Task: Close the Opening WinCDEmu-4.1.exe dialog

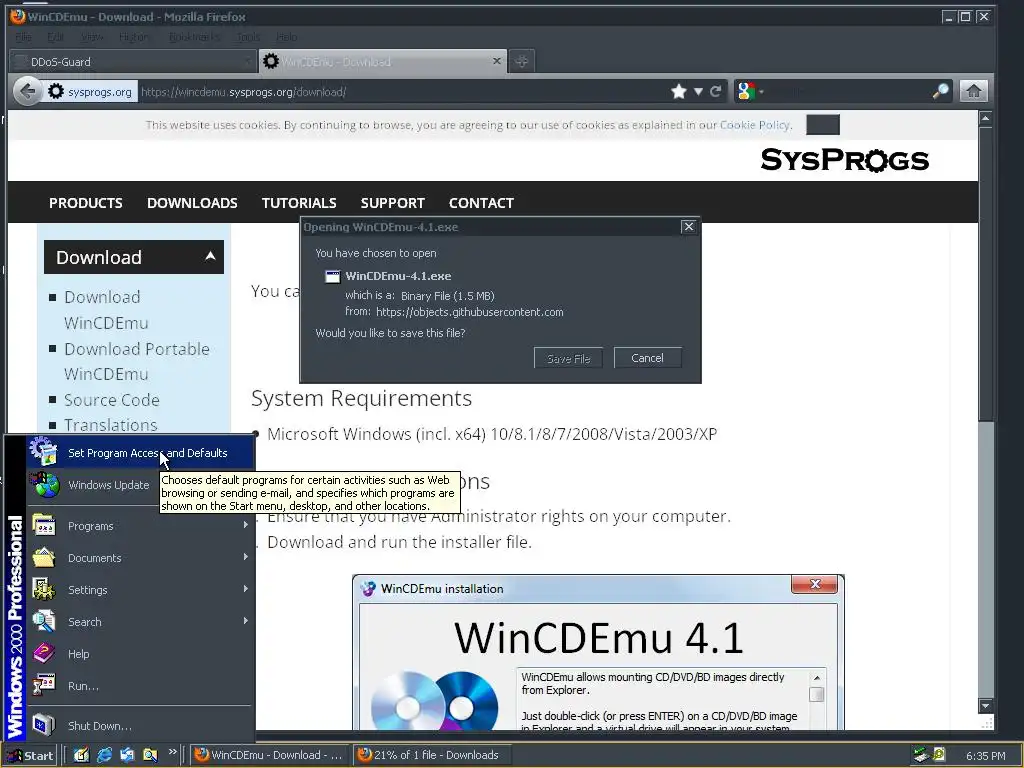Action: coord(688,227)
